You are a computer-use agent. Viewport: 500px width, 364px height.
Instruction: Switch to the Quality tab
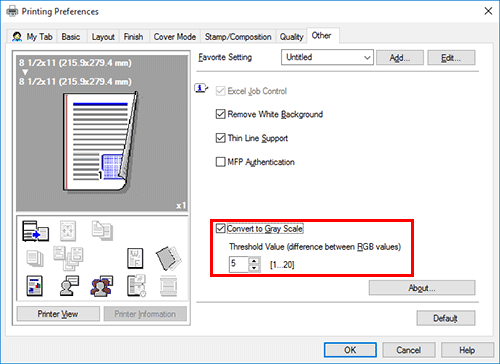(x=291, y=37)
